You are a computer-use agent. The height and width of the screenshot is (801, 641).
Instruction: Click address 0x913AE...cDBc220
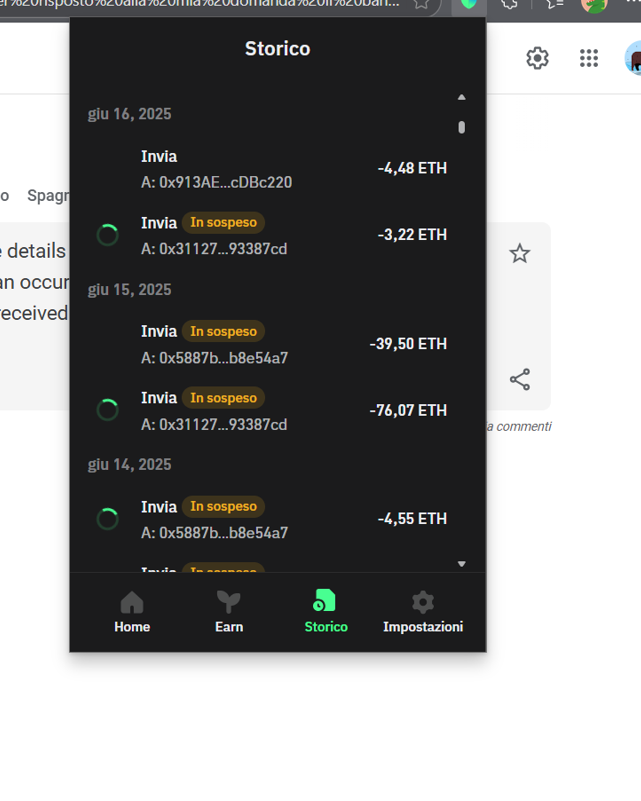point(216,183)
